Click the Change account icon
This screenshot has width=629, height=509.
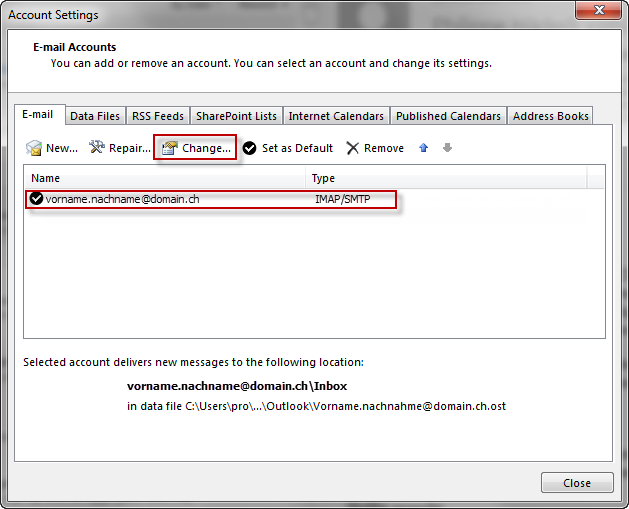[170, 148]
